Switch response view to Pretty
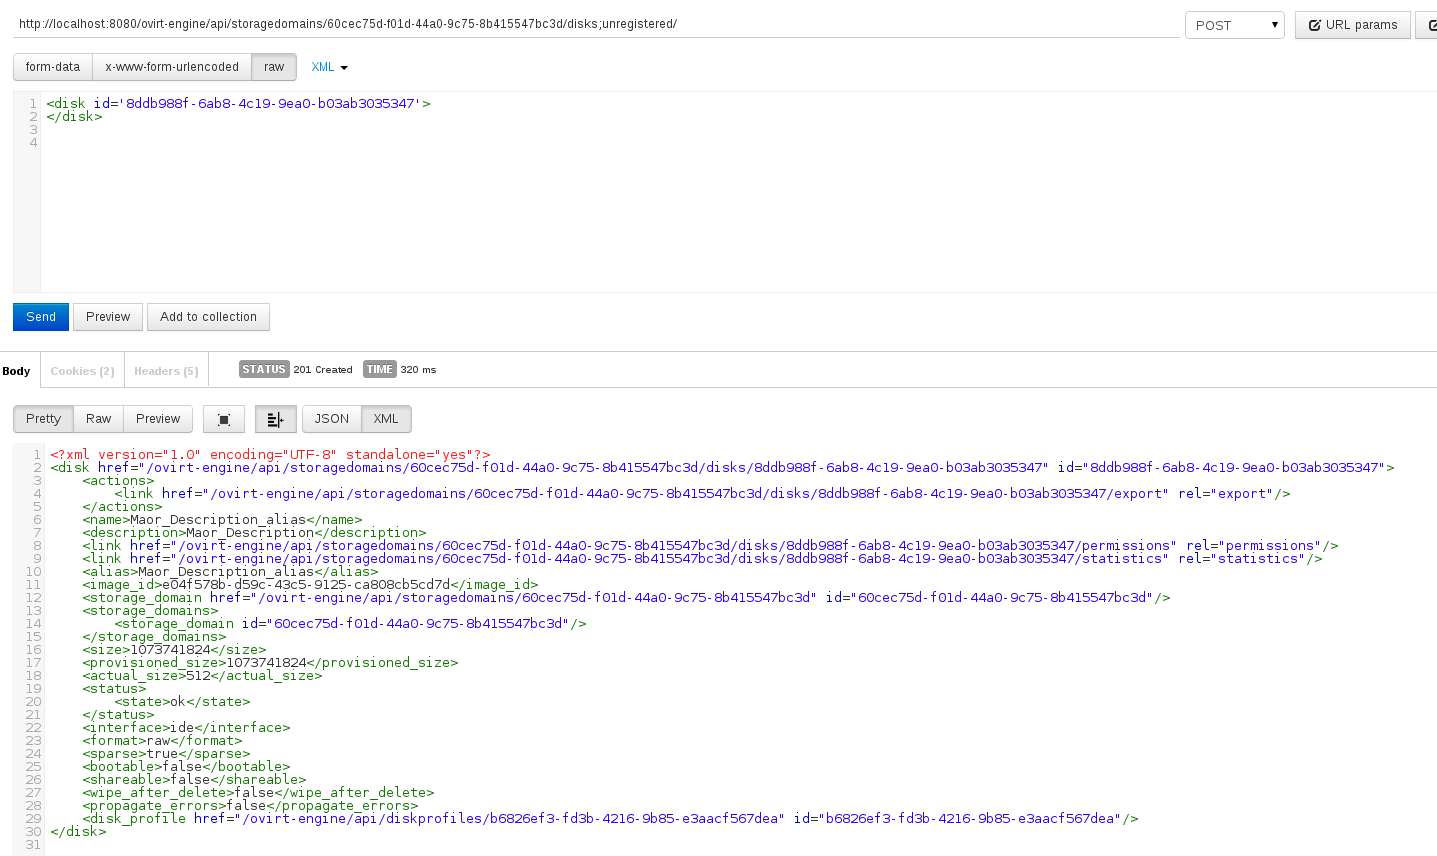1437x856 pixels. pyautogui.click(x=43, y=419)
